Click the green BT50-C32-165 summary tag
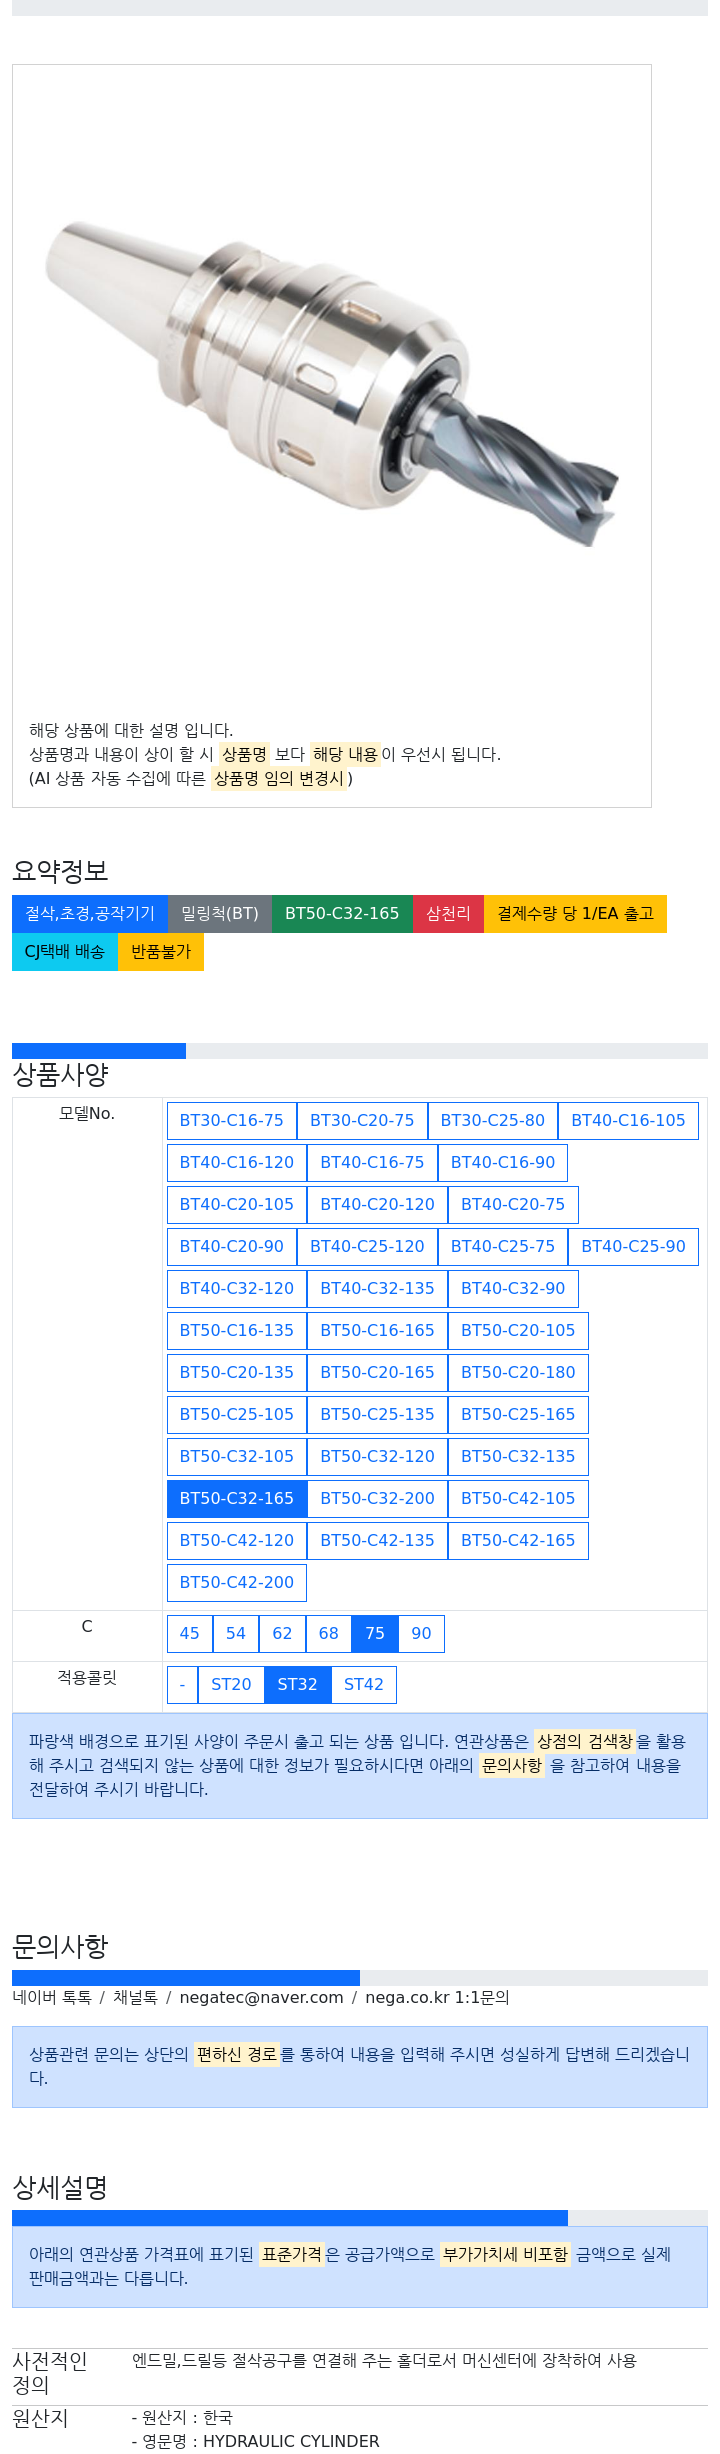This screenshot has width=720, height=2454. click(341, 913)
